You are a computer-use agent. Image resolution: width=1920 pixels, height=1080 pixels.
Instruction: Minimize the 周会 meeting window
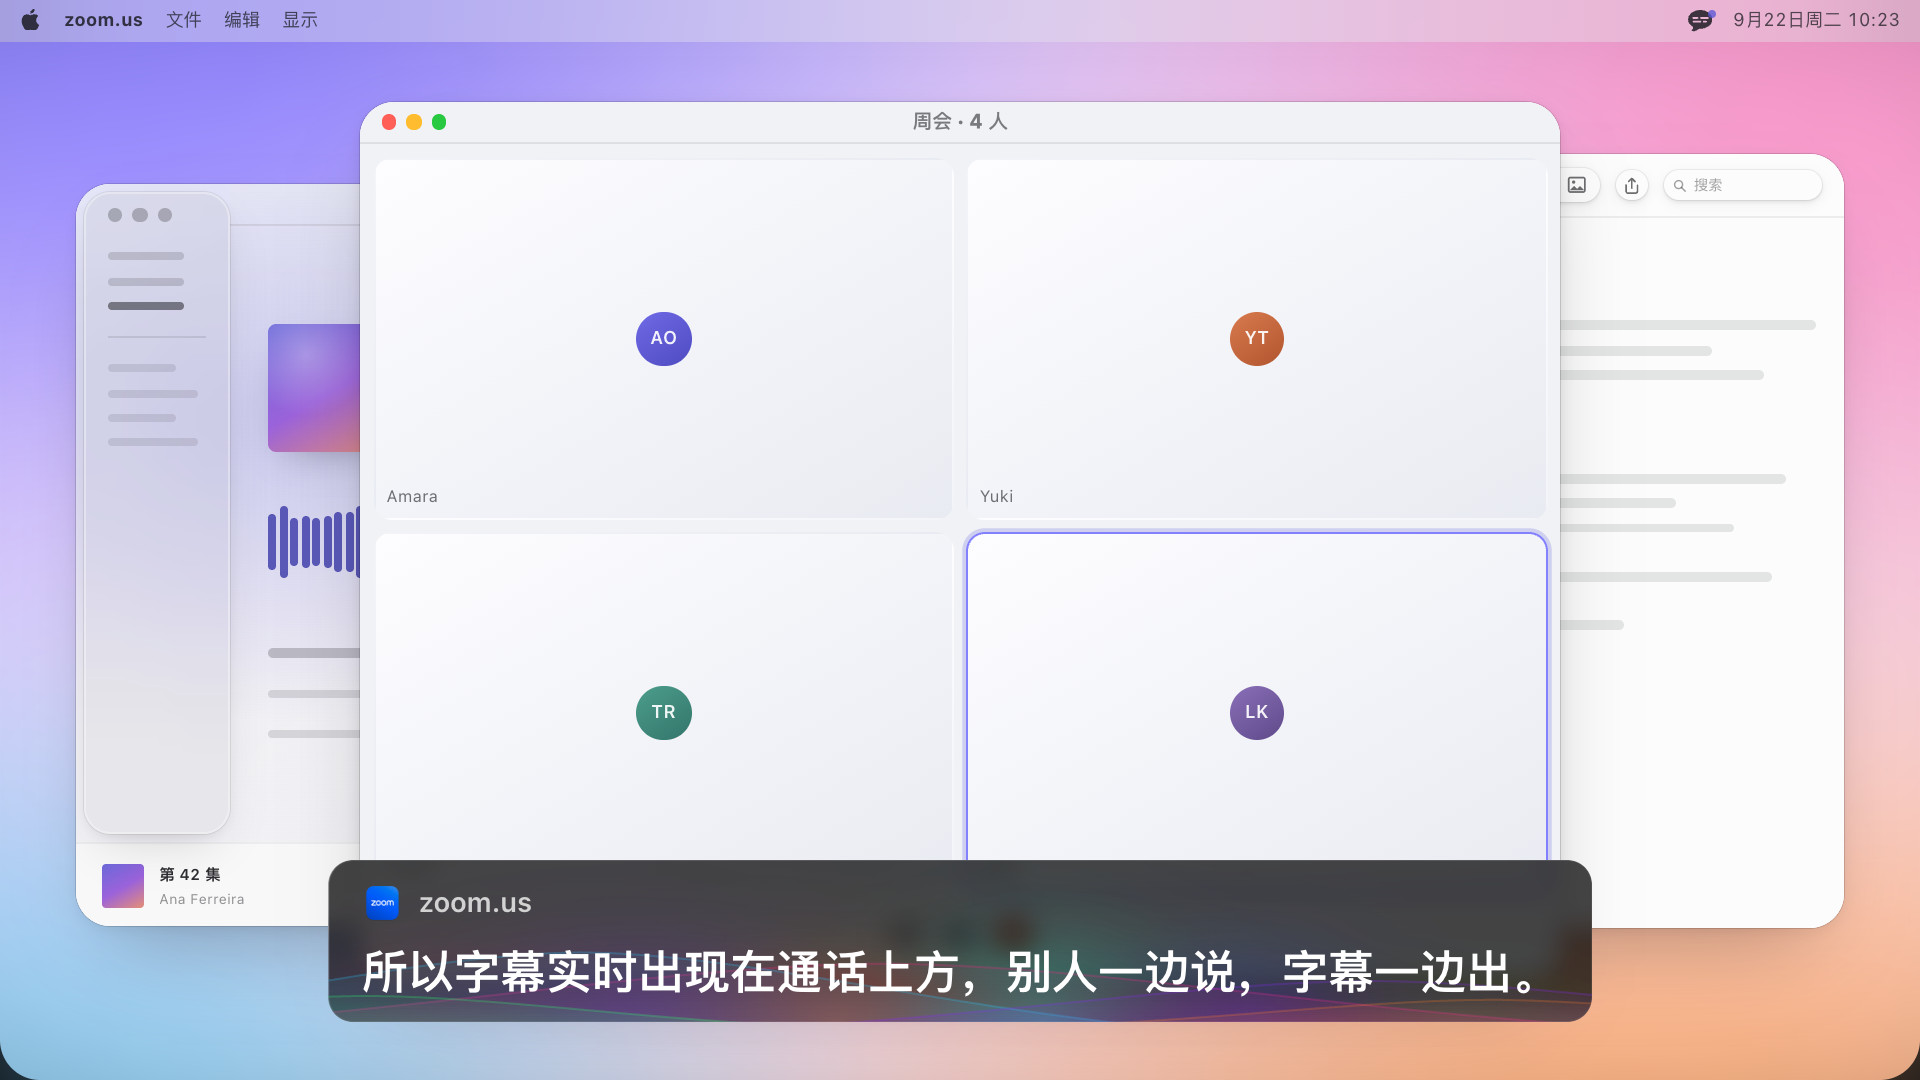pos(414,122)
